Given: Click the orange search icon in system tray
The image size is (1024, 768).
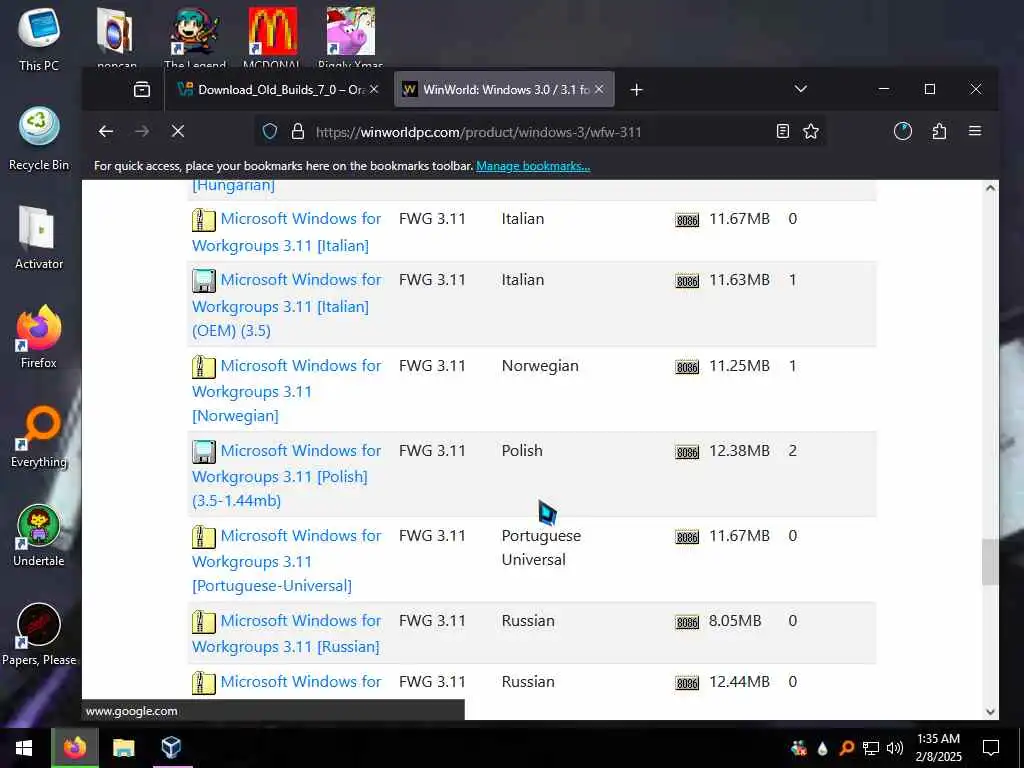Looking at the screenshot, I should 846,748.
